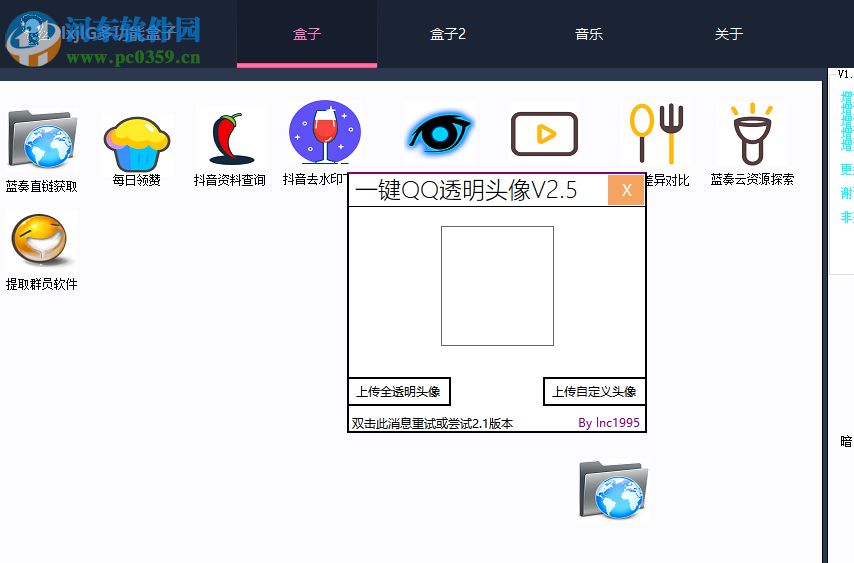Switch to the 盒子 tab

307,34
